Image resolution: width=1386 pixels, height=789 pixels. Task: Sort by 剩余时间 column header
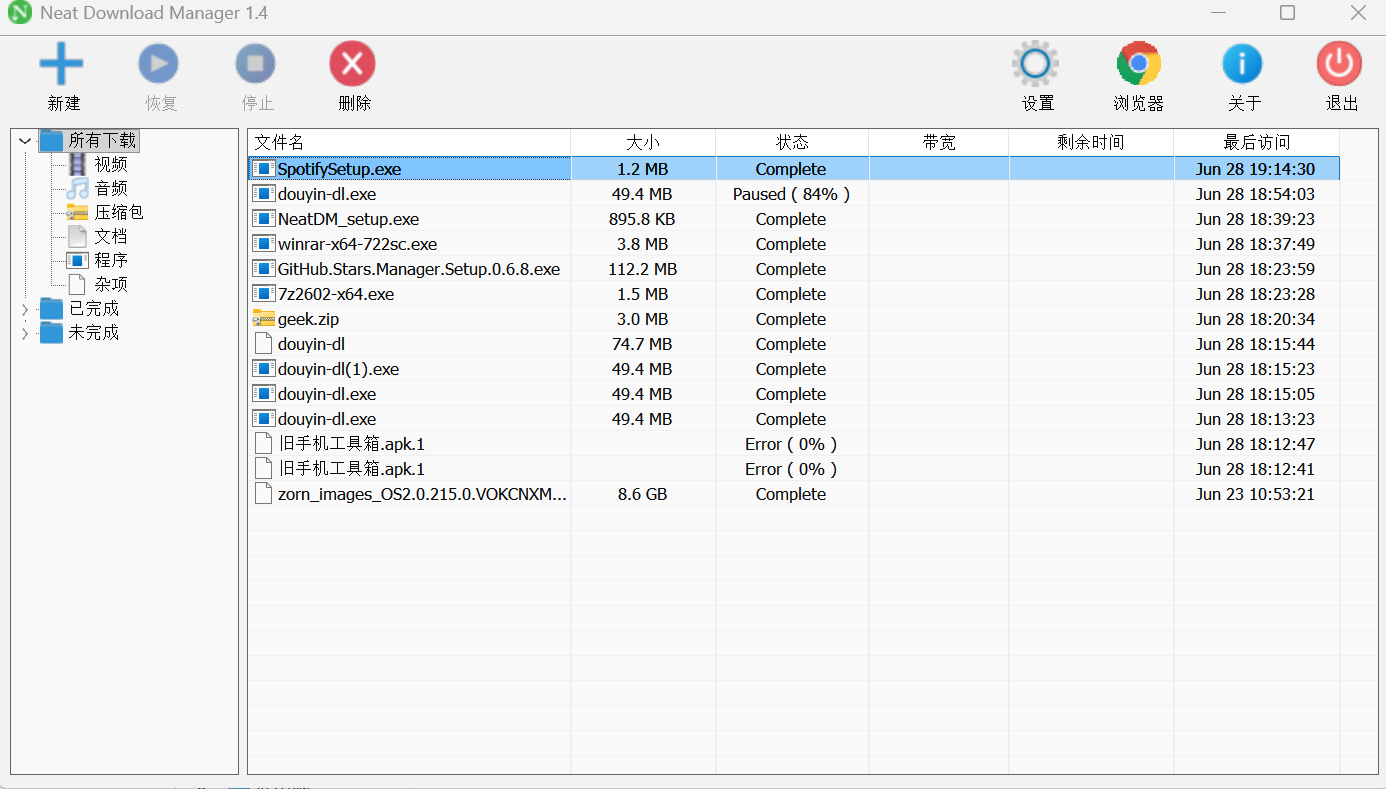(1091, 142)
